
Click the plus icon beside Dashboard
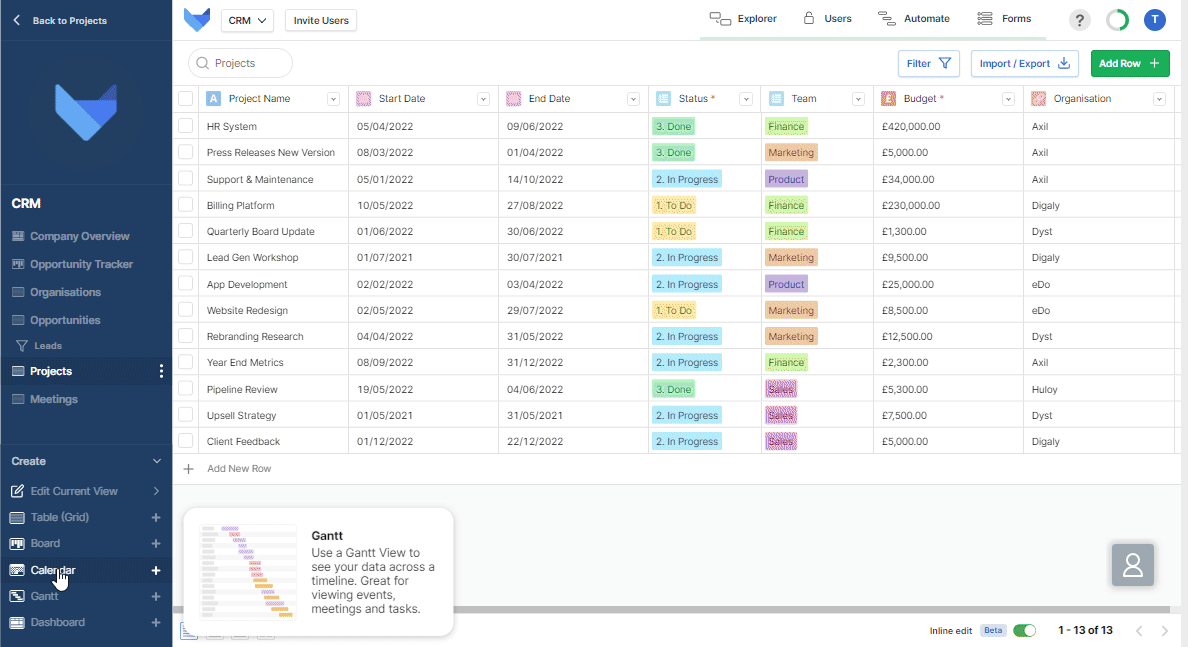[155, 622]
